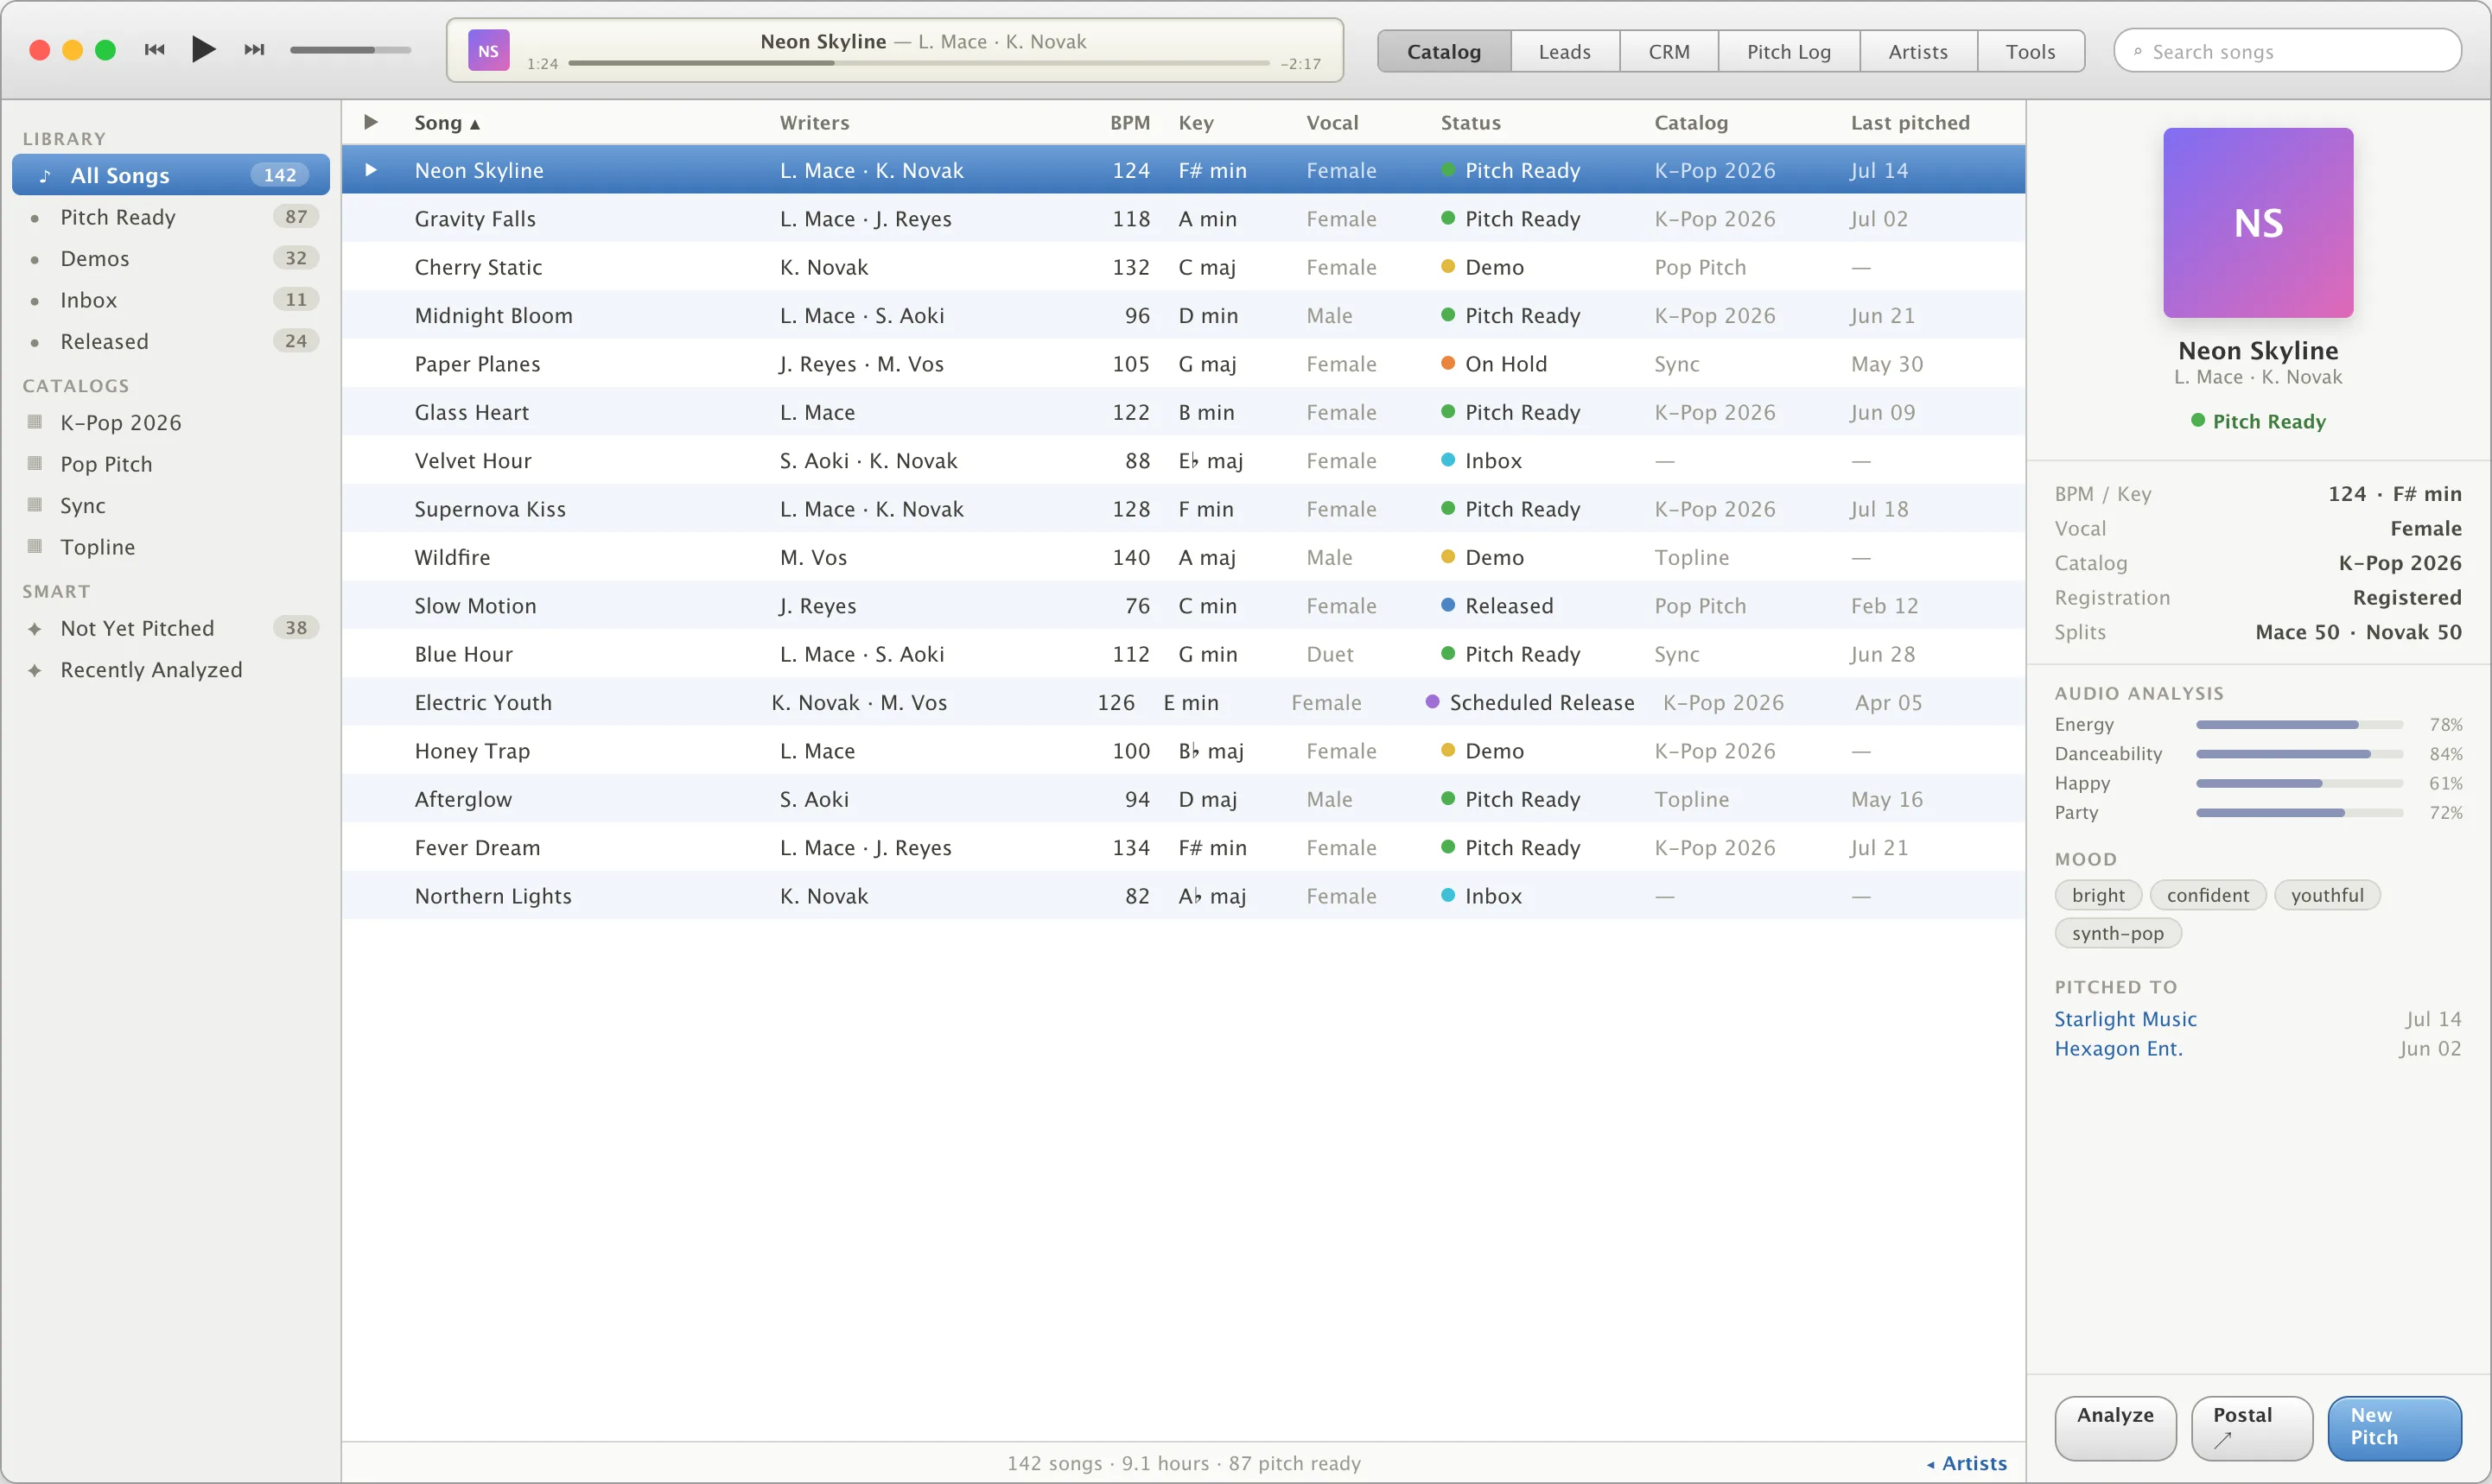This screenshot has height=1484, width=2492.
Task: Select Fever Dream in the list
Action: (x=1184, y=847)
